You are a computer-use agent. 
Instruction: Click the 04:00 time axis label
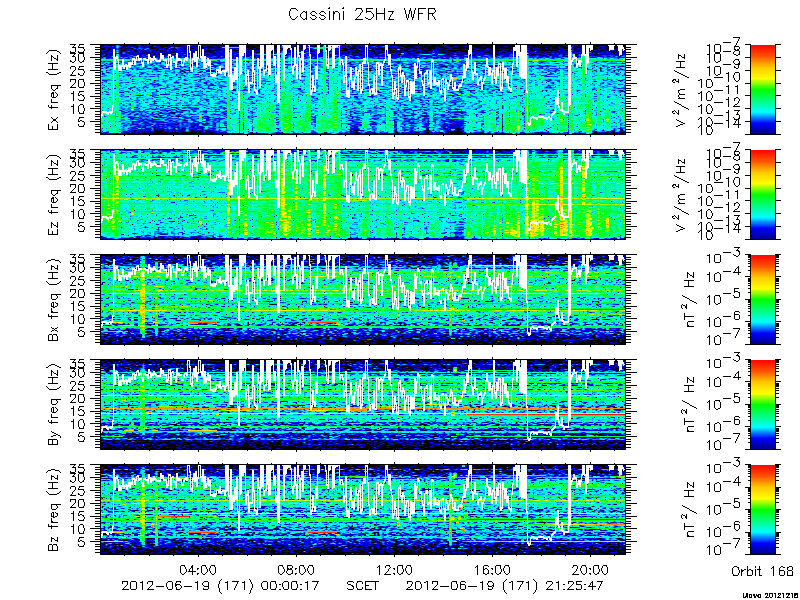[198, 569]
